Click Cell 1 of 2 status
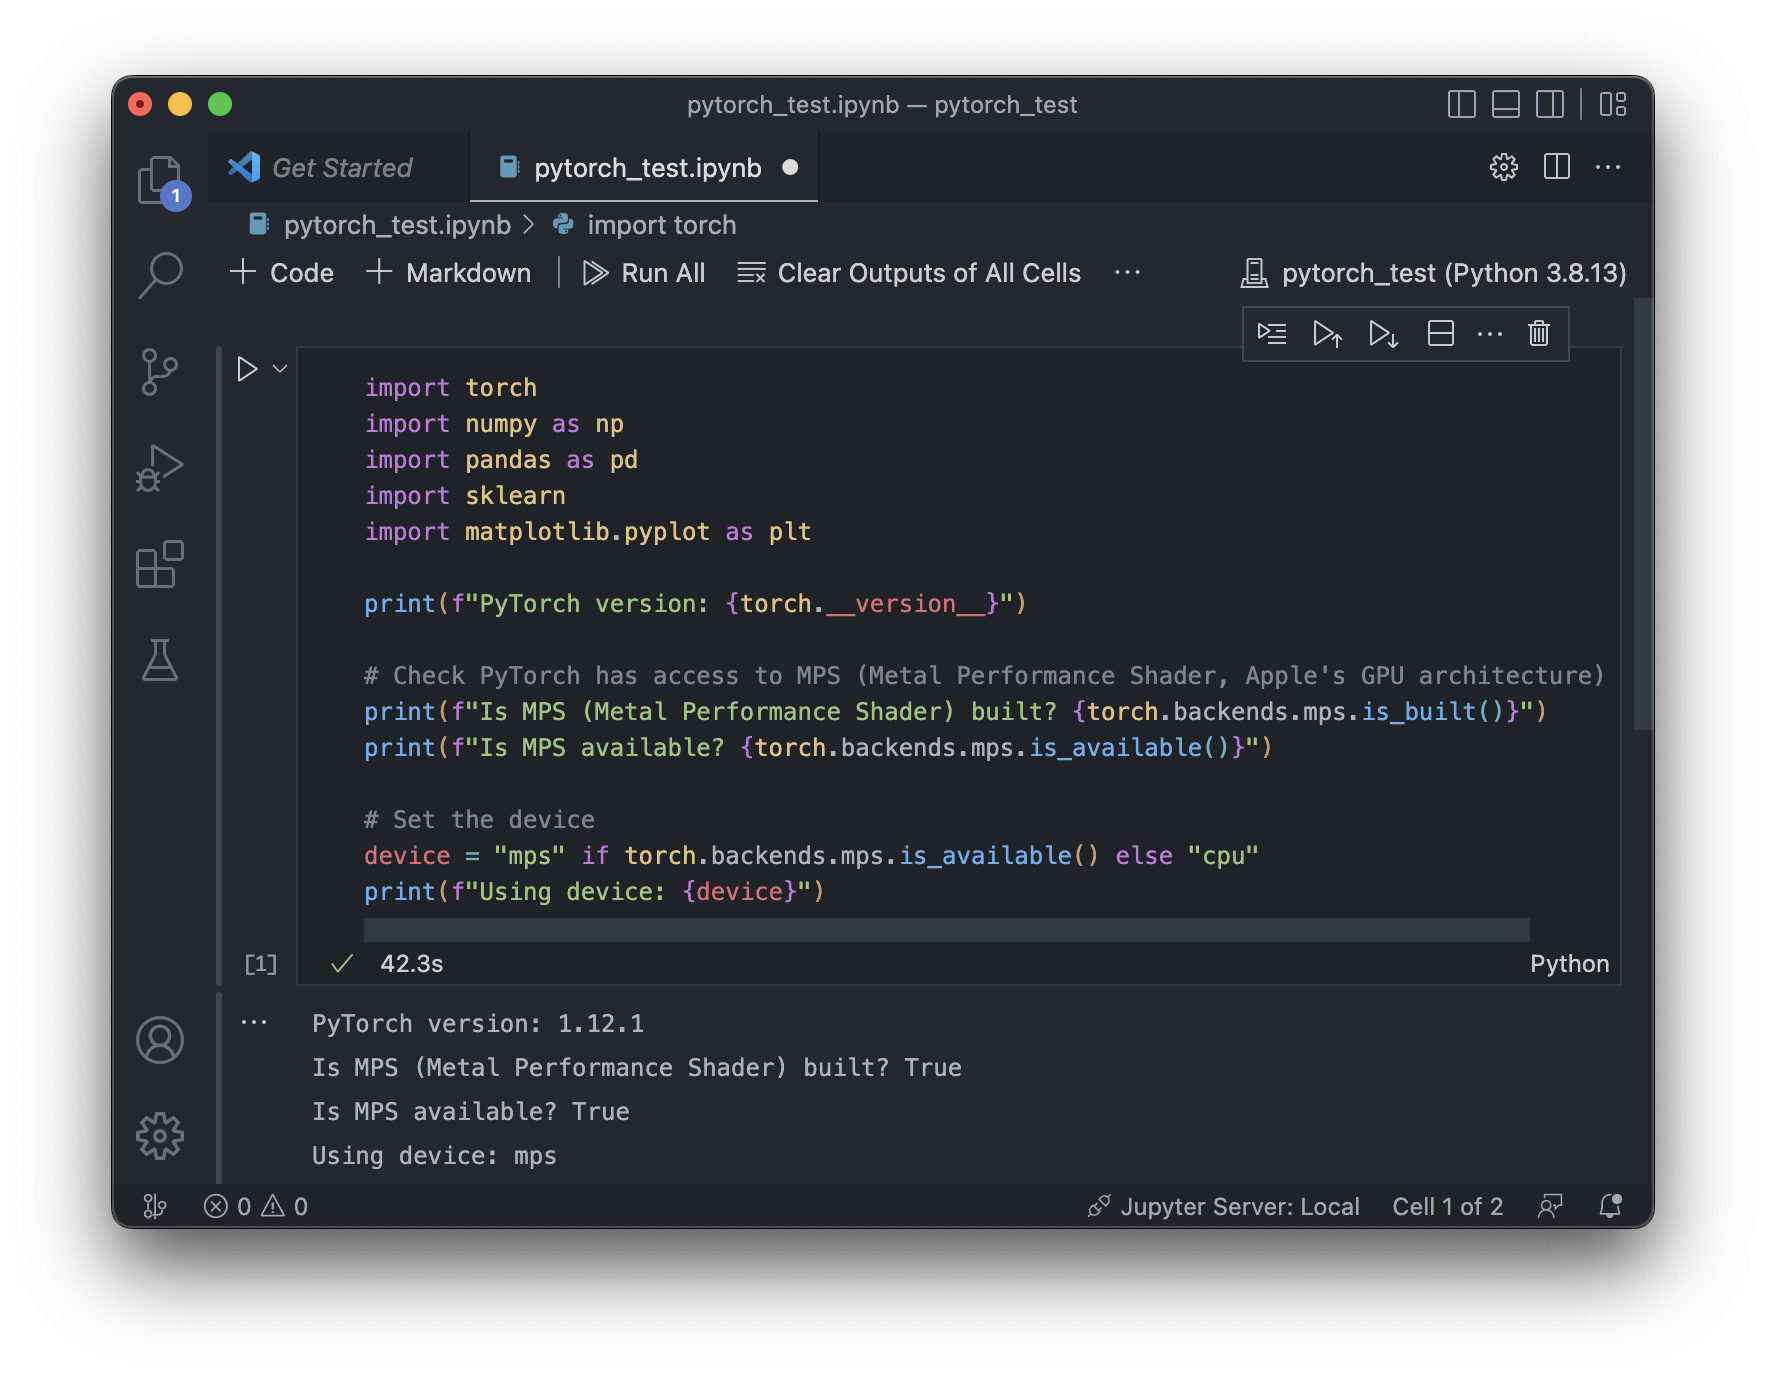Screen dimensions: 1766x1376 coord(1447,1206)
